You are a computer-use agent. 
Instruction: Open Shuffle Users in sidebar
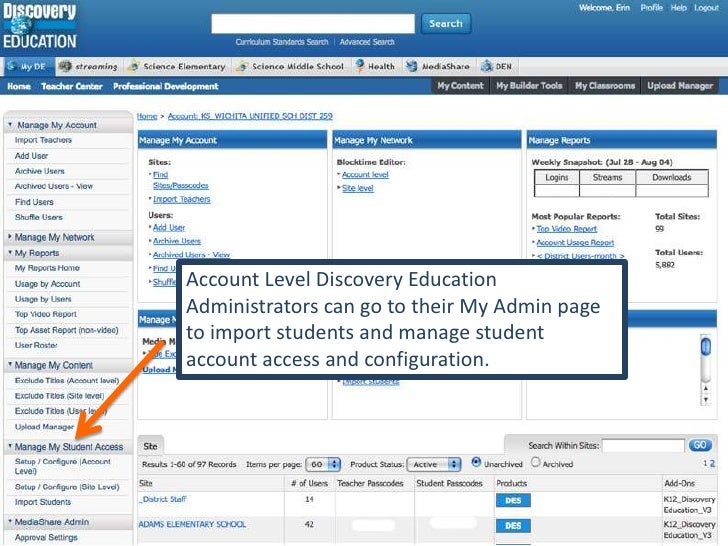[39, 217]
